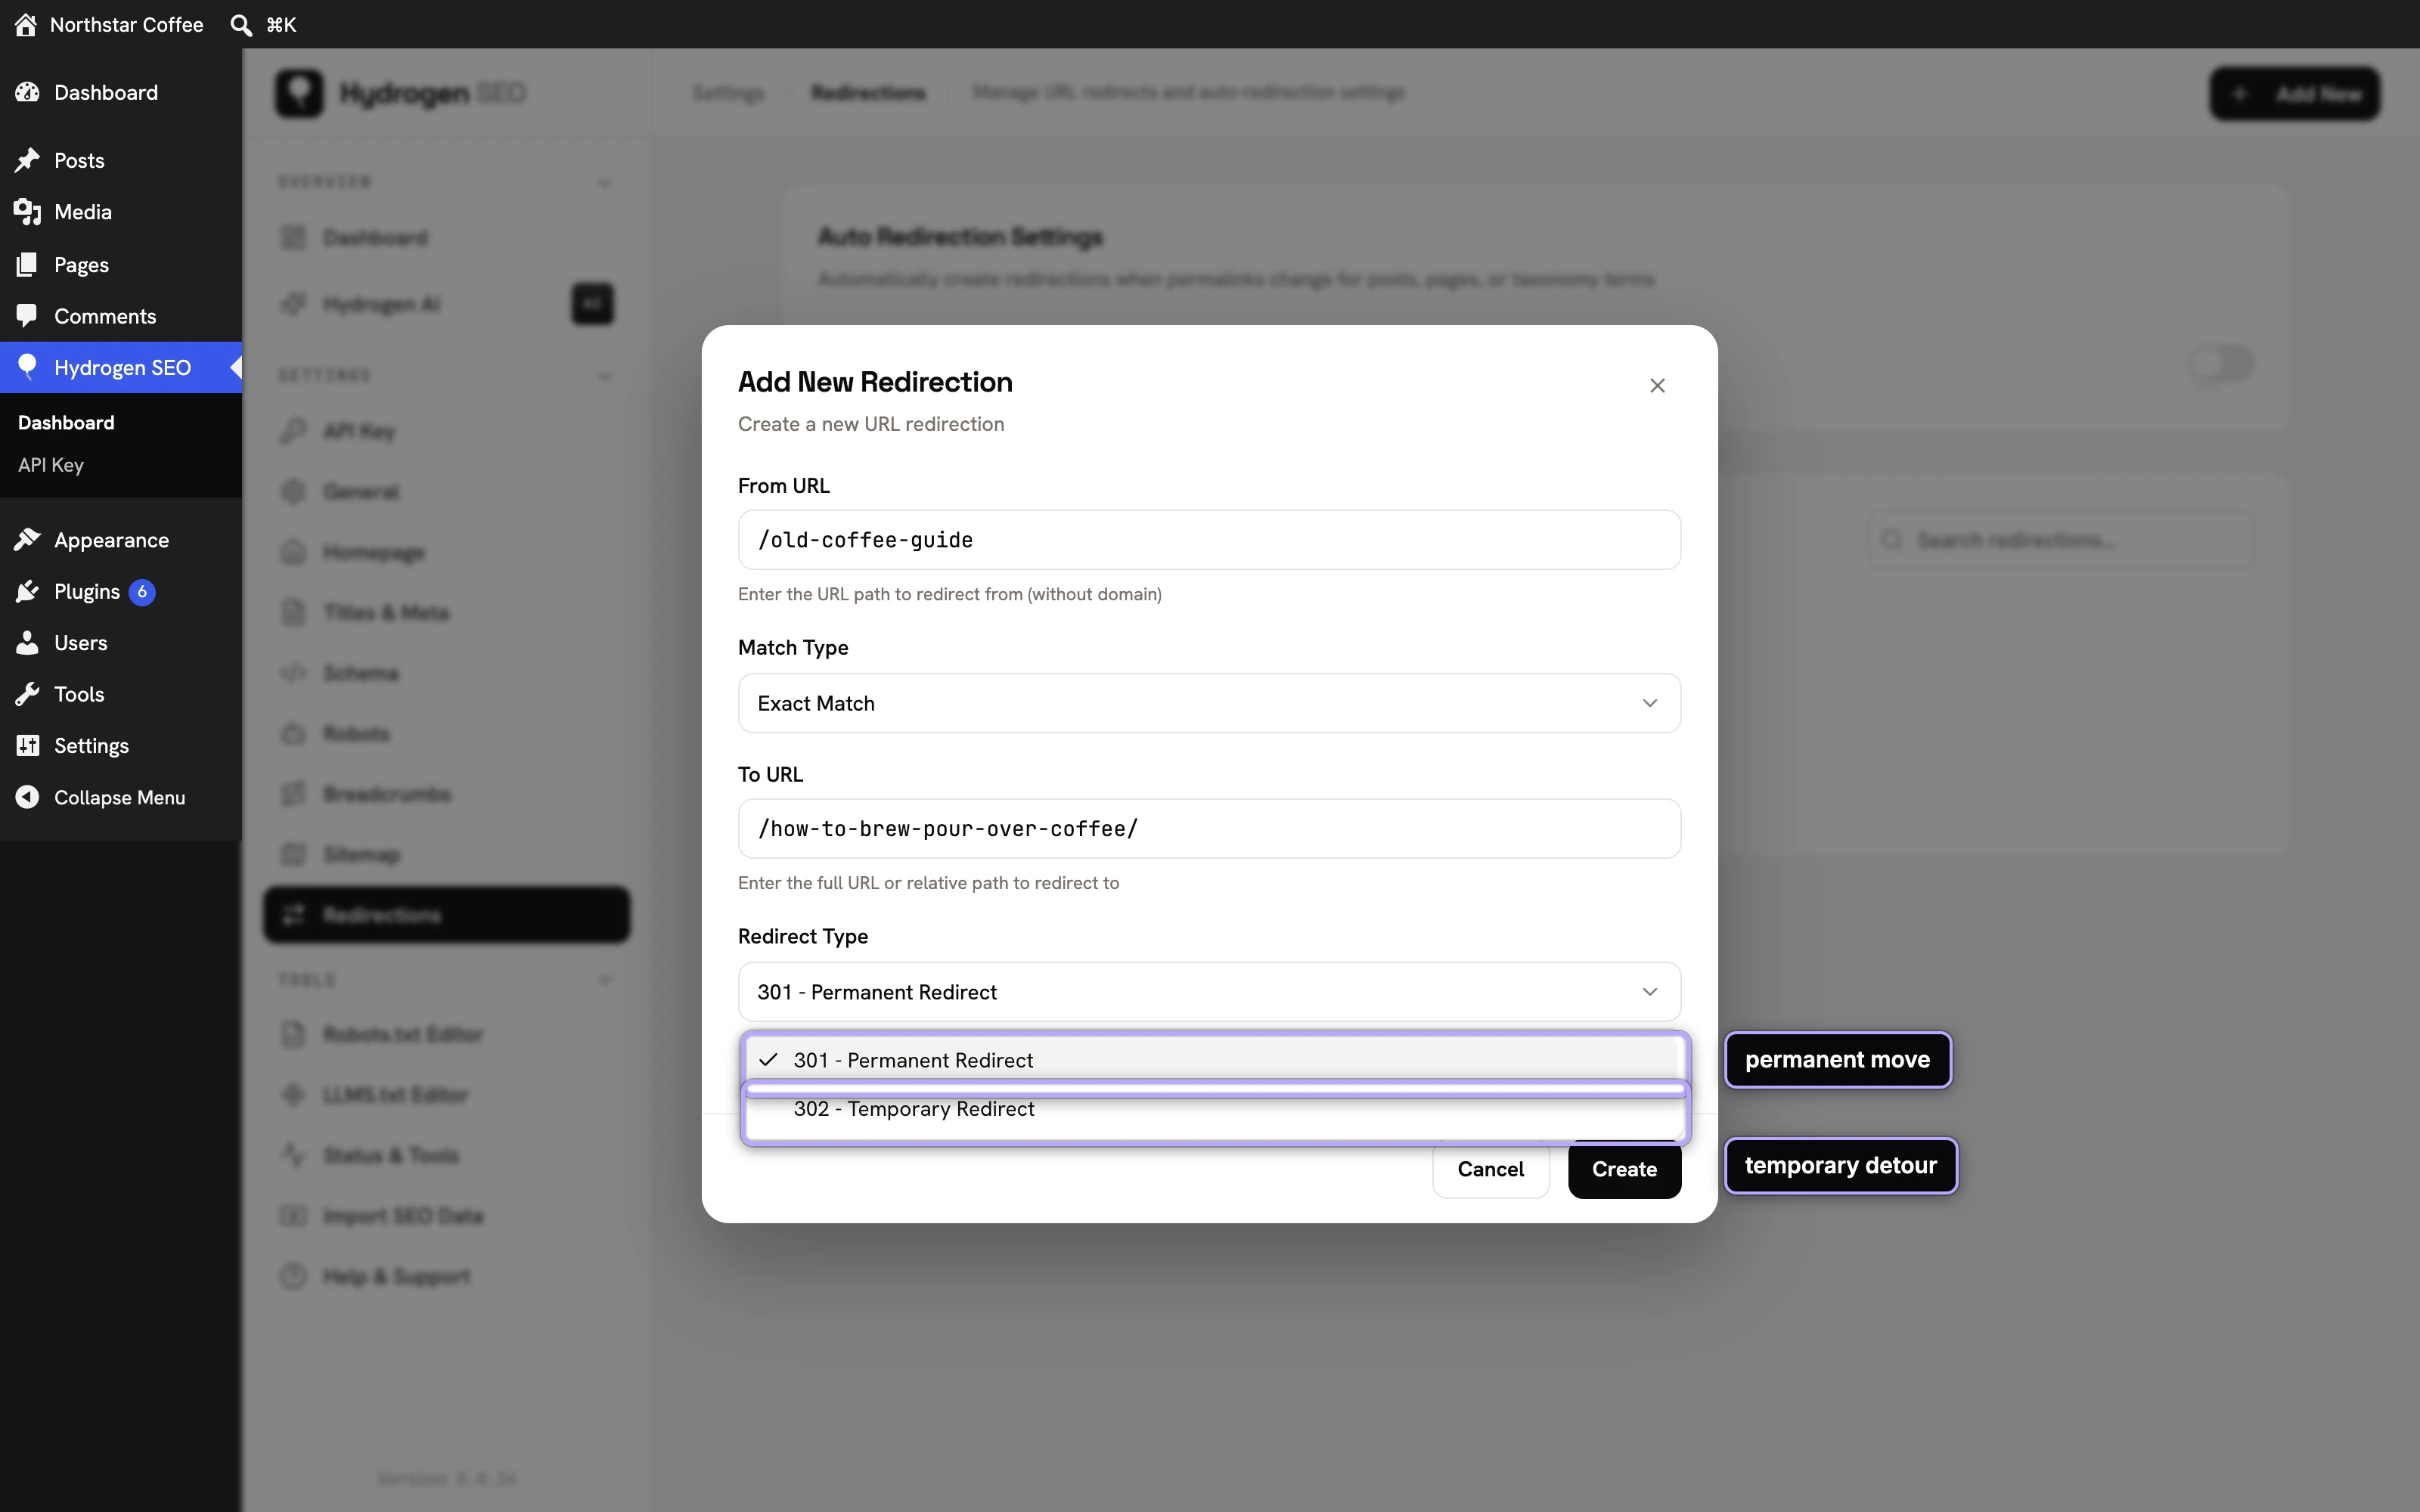Open the Match Type dropdown
2420x1512 pixels.
click(x=1209, y=703)
